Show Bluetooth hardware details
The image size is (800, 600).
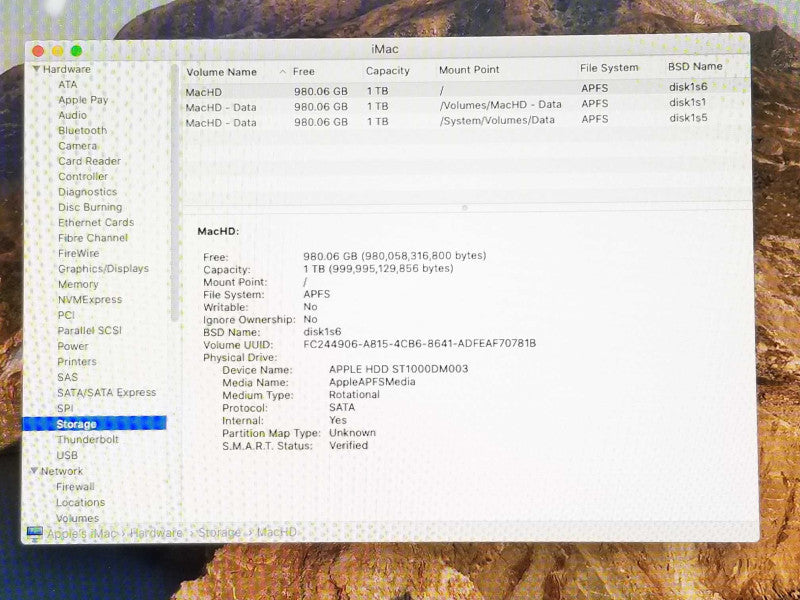click(x=82, y=130)
